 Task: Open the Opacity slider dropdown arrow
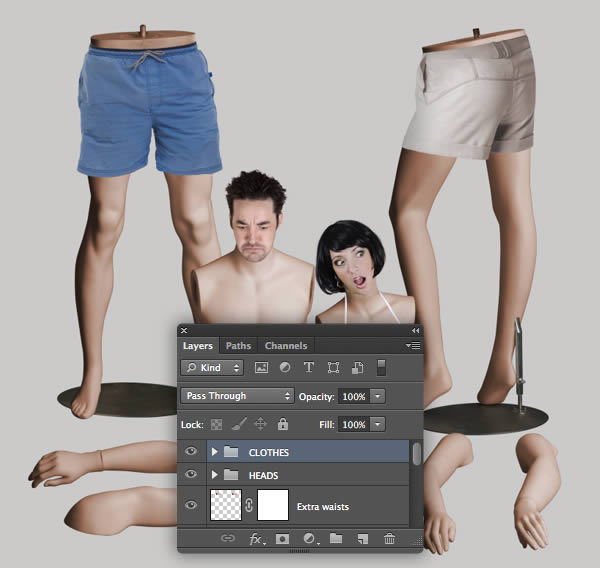coord(377,396)
